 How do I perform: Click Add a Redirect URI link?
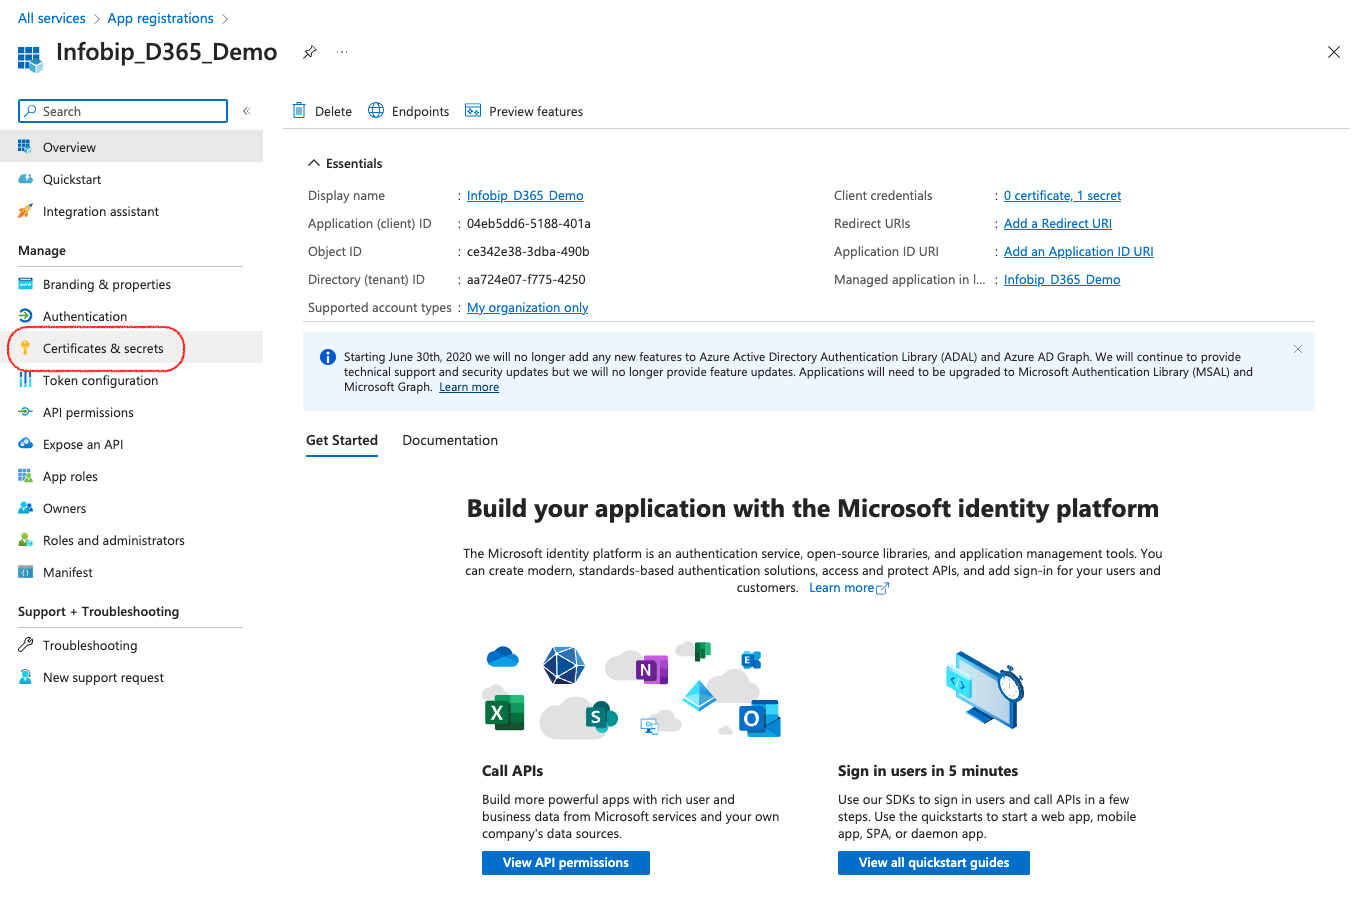[1058, 223]
